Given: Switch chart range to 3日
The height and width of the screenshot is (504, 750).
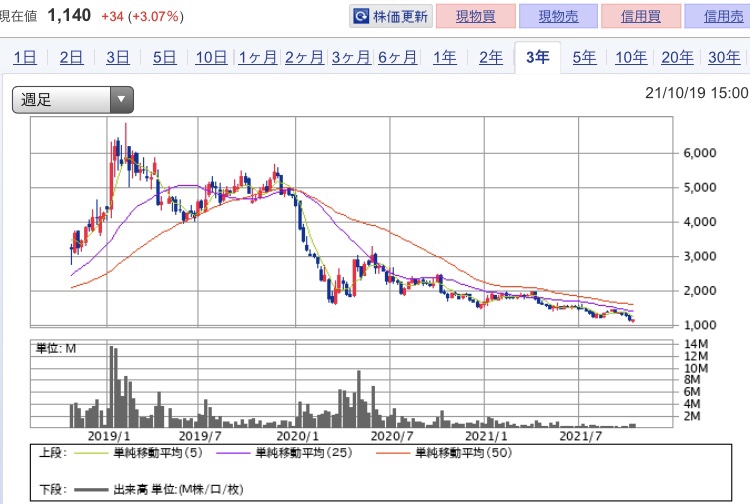Looking at the screenshot, I should (x=118, y=58).
